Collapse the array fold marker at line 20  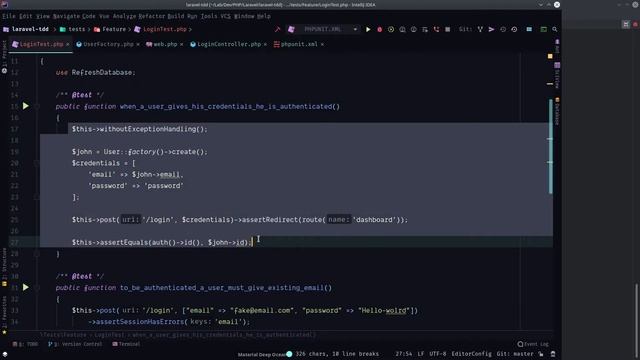point(37,163)
